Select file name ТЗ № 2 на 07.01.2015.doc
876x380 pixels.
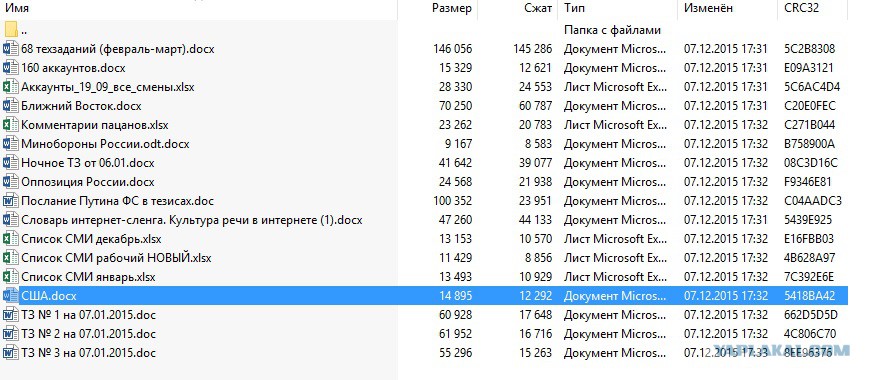click(x=88, y=334)
